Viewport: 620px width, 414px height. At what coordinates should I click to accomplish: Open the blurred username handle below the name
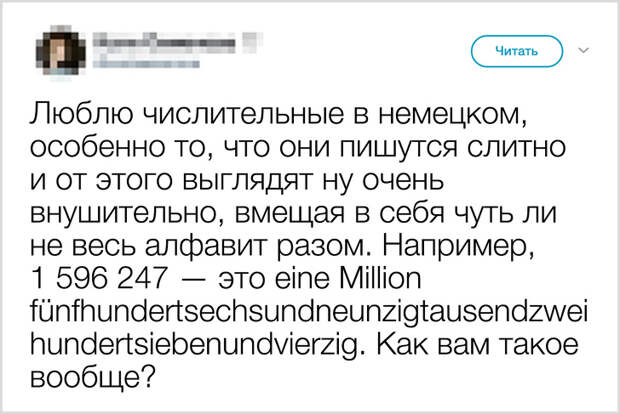click(x=146, y=63)
